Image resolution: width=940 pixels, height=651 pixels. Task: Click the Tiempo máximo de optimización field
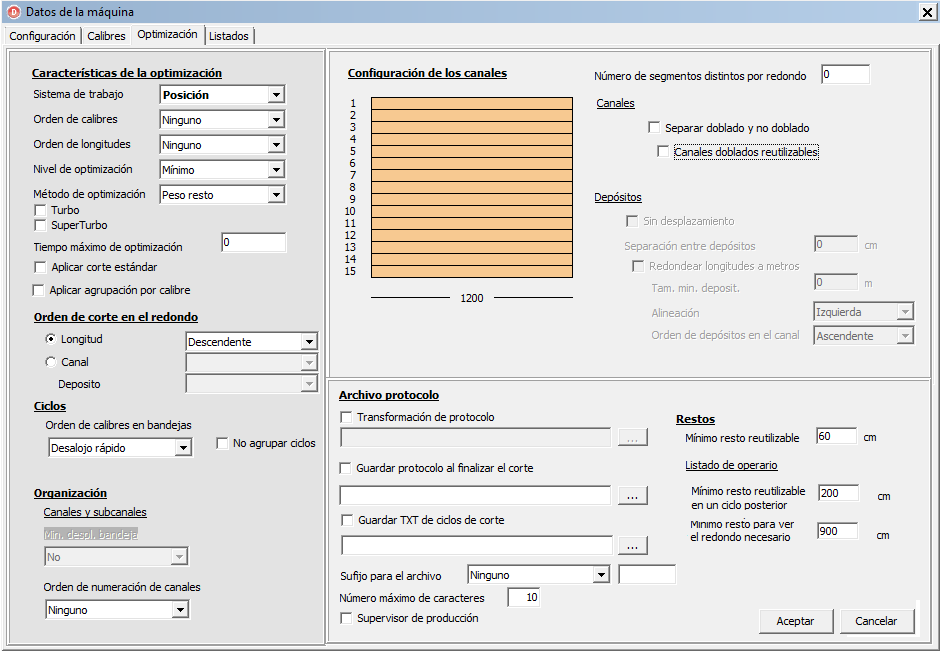point(254,242)
